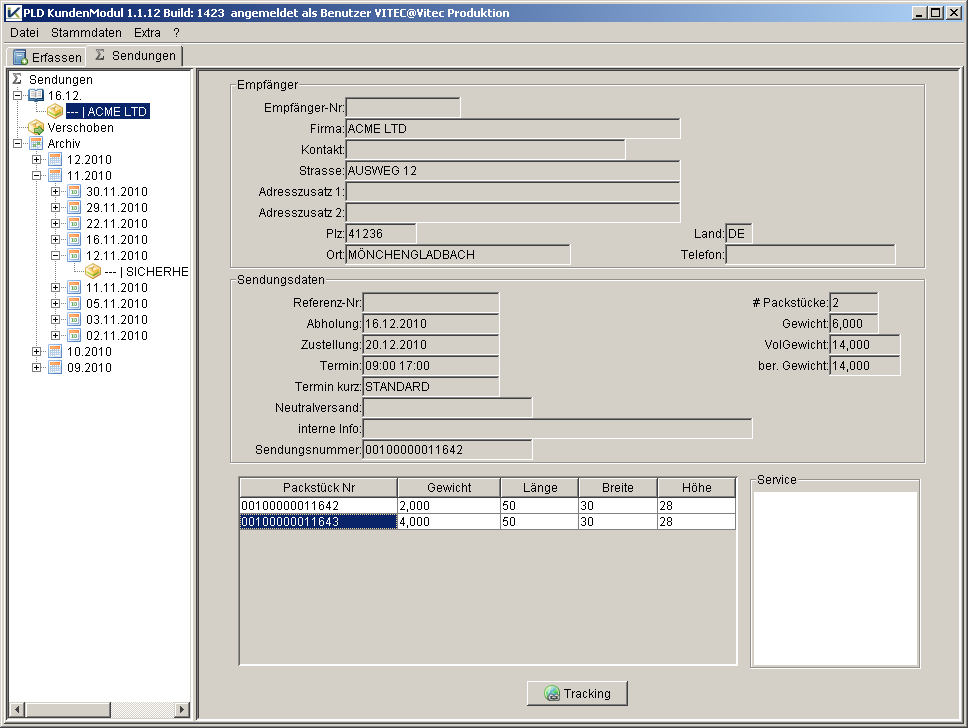
Task: Click the open book icon for 16.12.
Action: click(x=36, y=96)
